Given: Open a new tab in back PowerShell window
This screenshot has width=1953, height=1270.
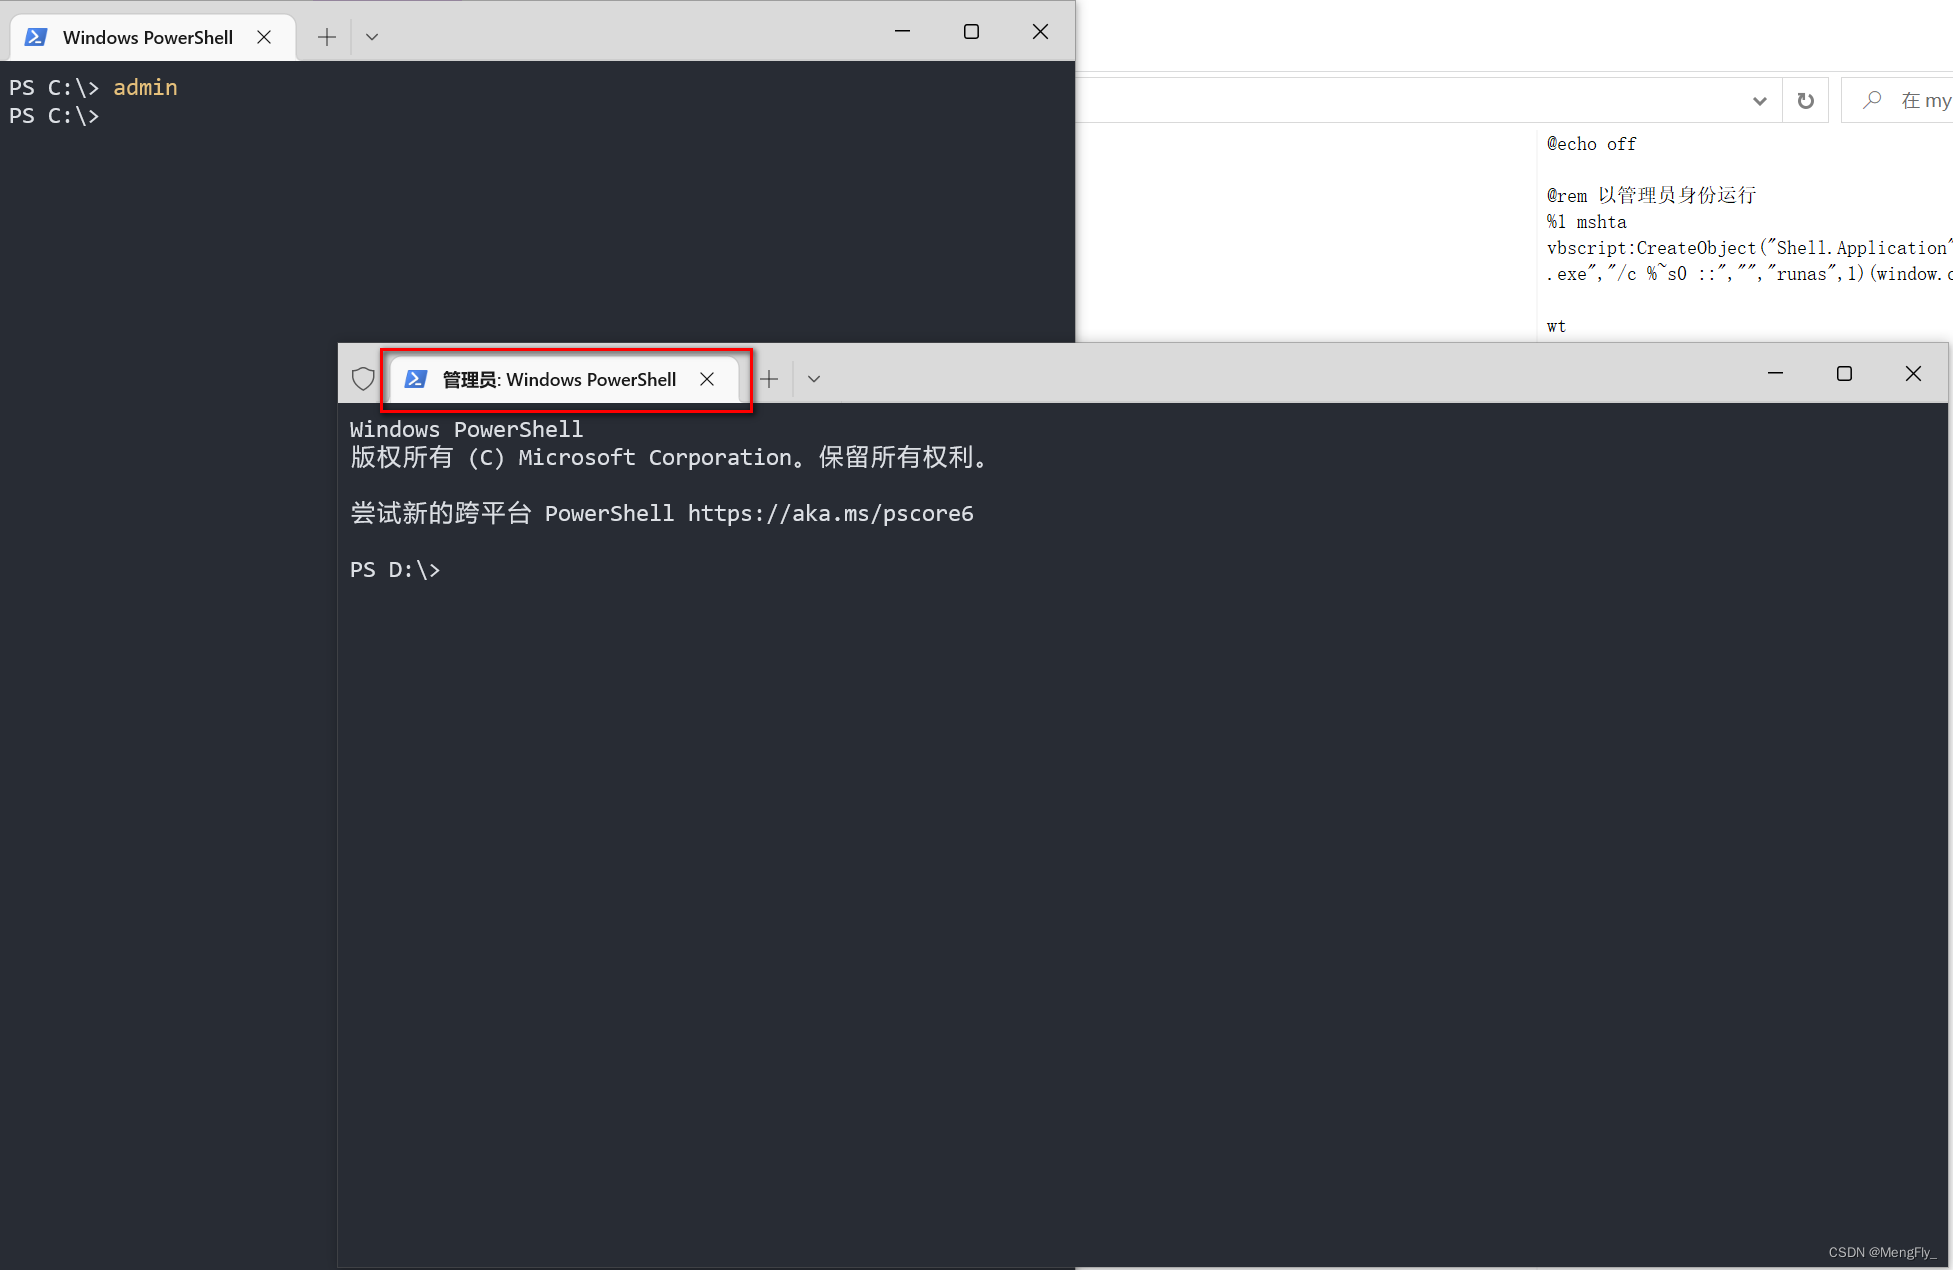Looking at the screenshot, I should coord(327,37).
